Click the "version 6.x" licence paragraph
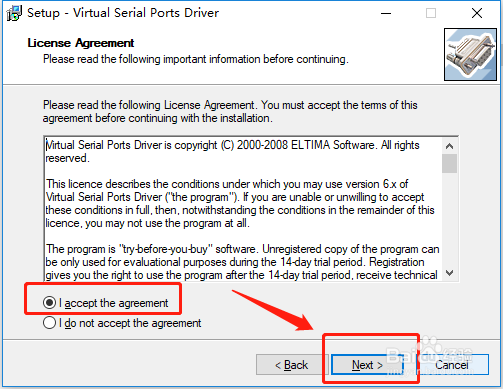This screenshot has height=389, width=503. (x=240, y=204)
